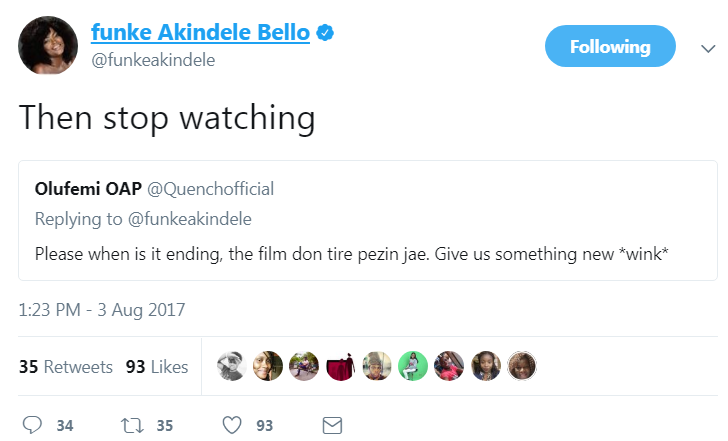
Task: Toggle the Following button
Action: coord(609,47)
